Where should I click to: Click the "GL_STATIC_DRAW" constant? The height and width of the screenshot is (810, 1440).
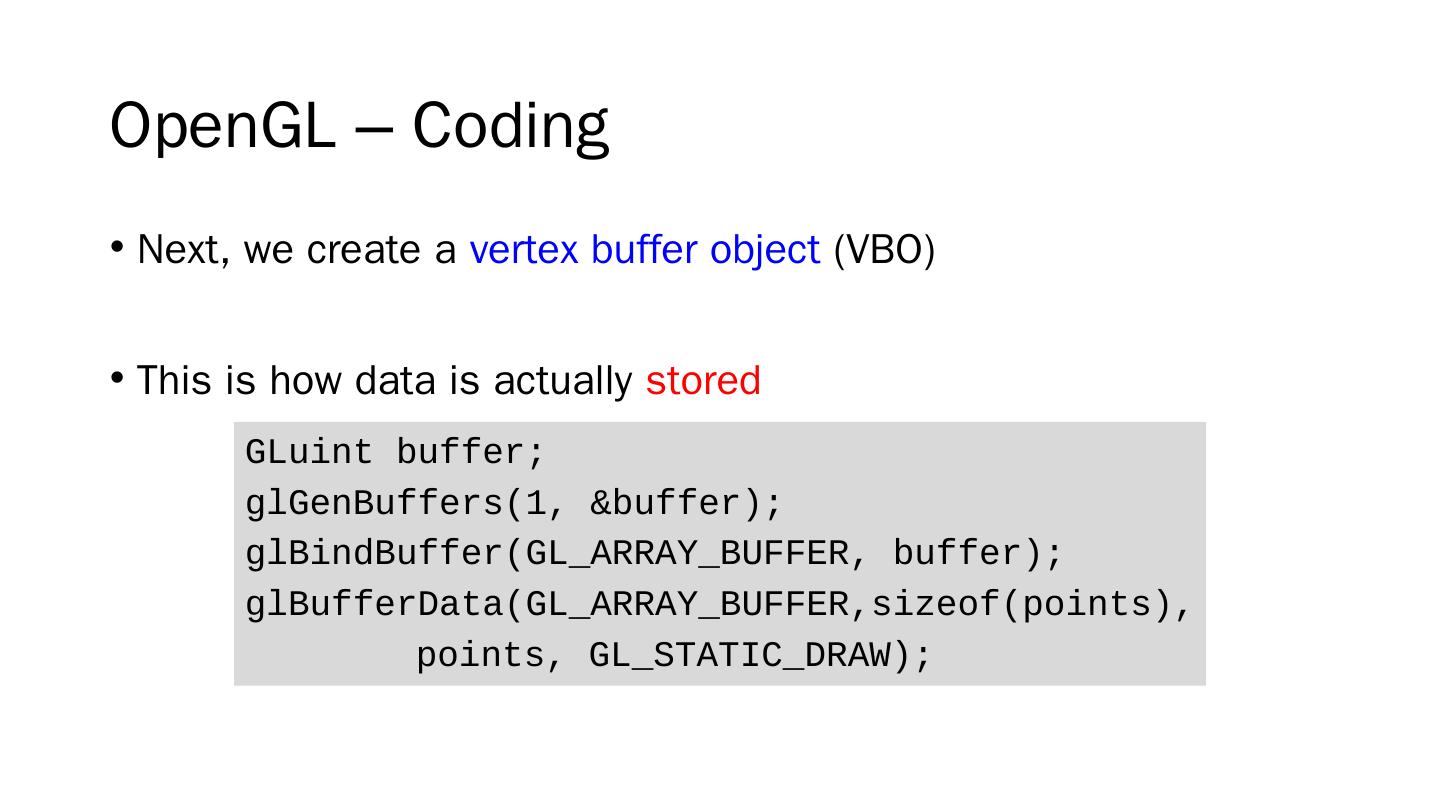point(739,656)
